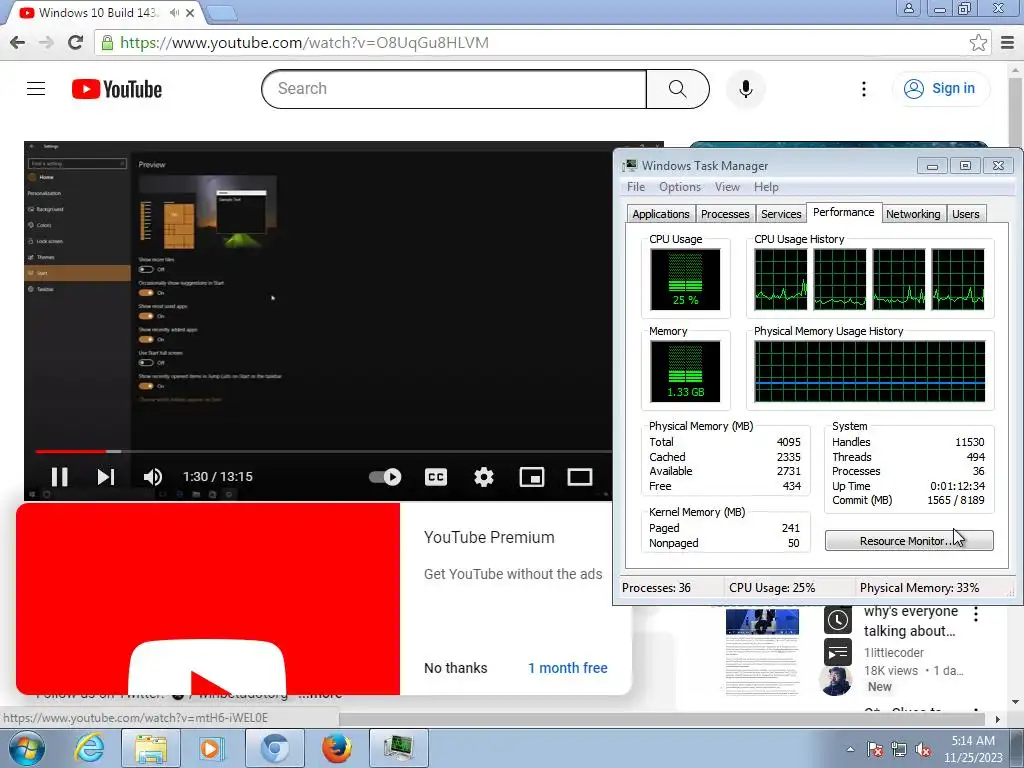Switch to theater mode view
The image size is (1024, 768).
pyautogui.click(x=579, y=477)
